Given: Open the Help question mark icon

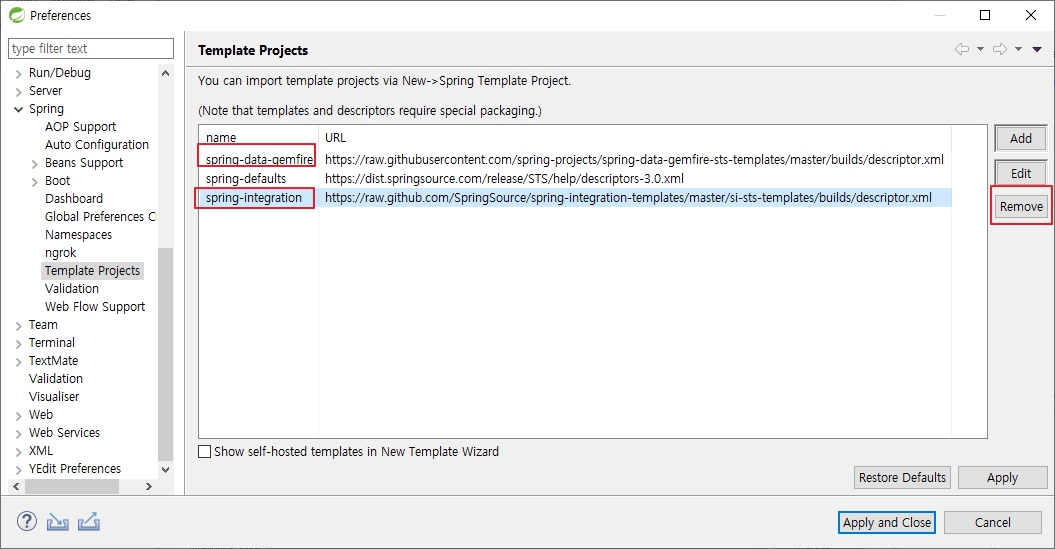Looking at the screenshot, I should (x=27, y=521).
